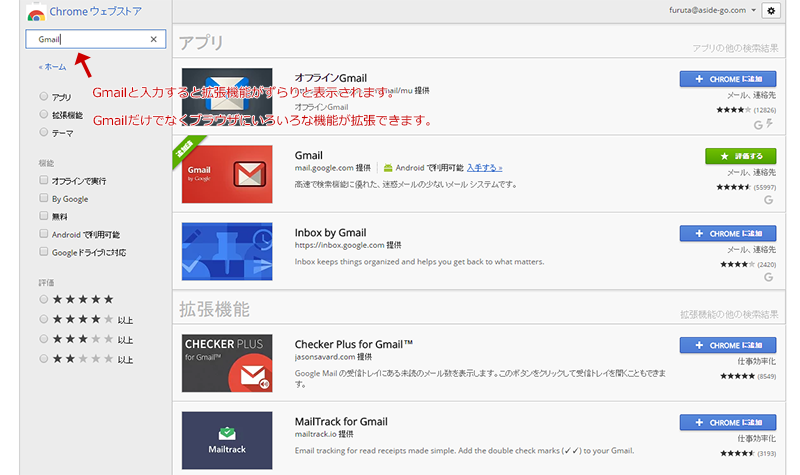The image size is (800, 475).
Task: Select the five-star rating filter
Action: click(44, 299)
